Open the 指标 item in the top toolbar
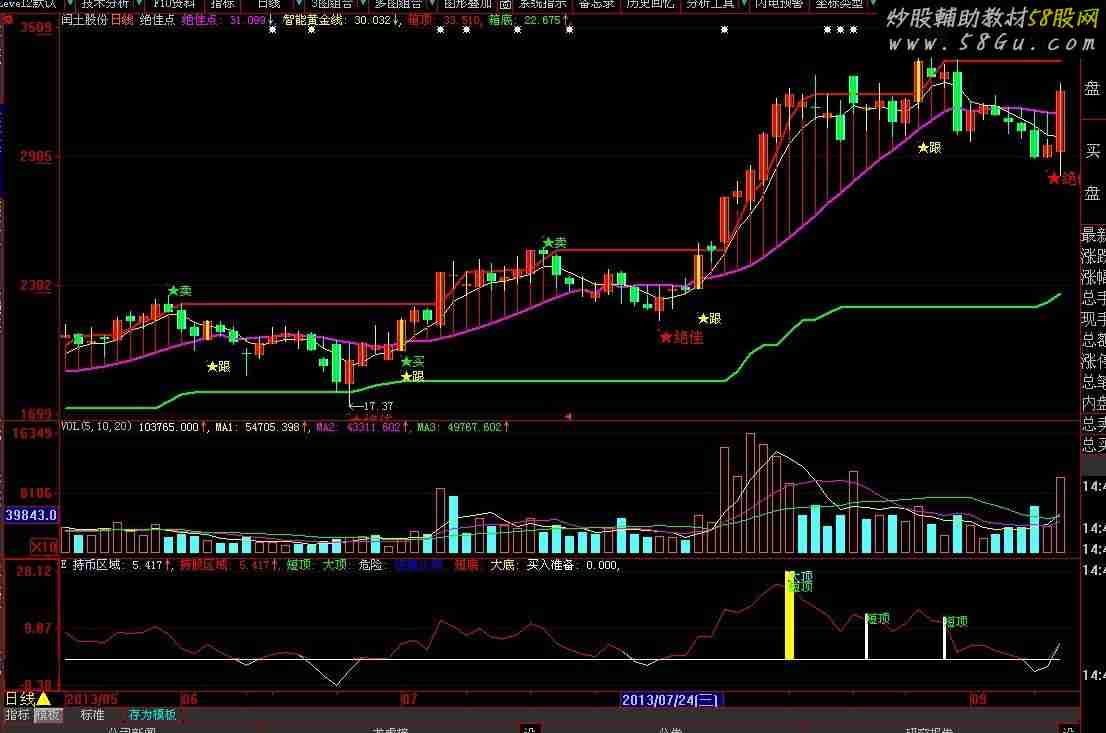The image size is (1106, 733). (222, 4)
